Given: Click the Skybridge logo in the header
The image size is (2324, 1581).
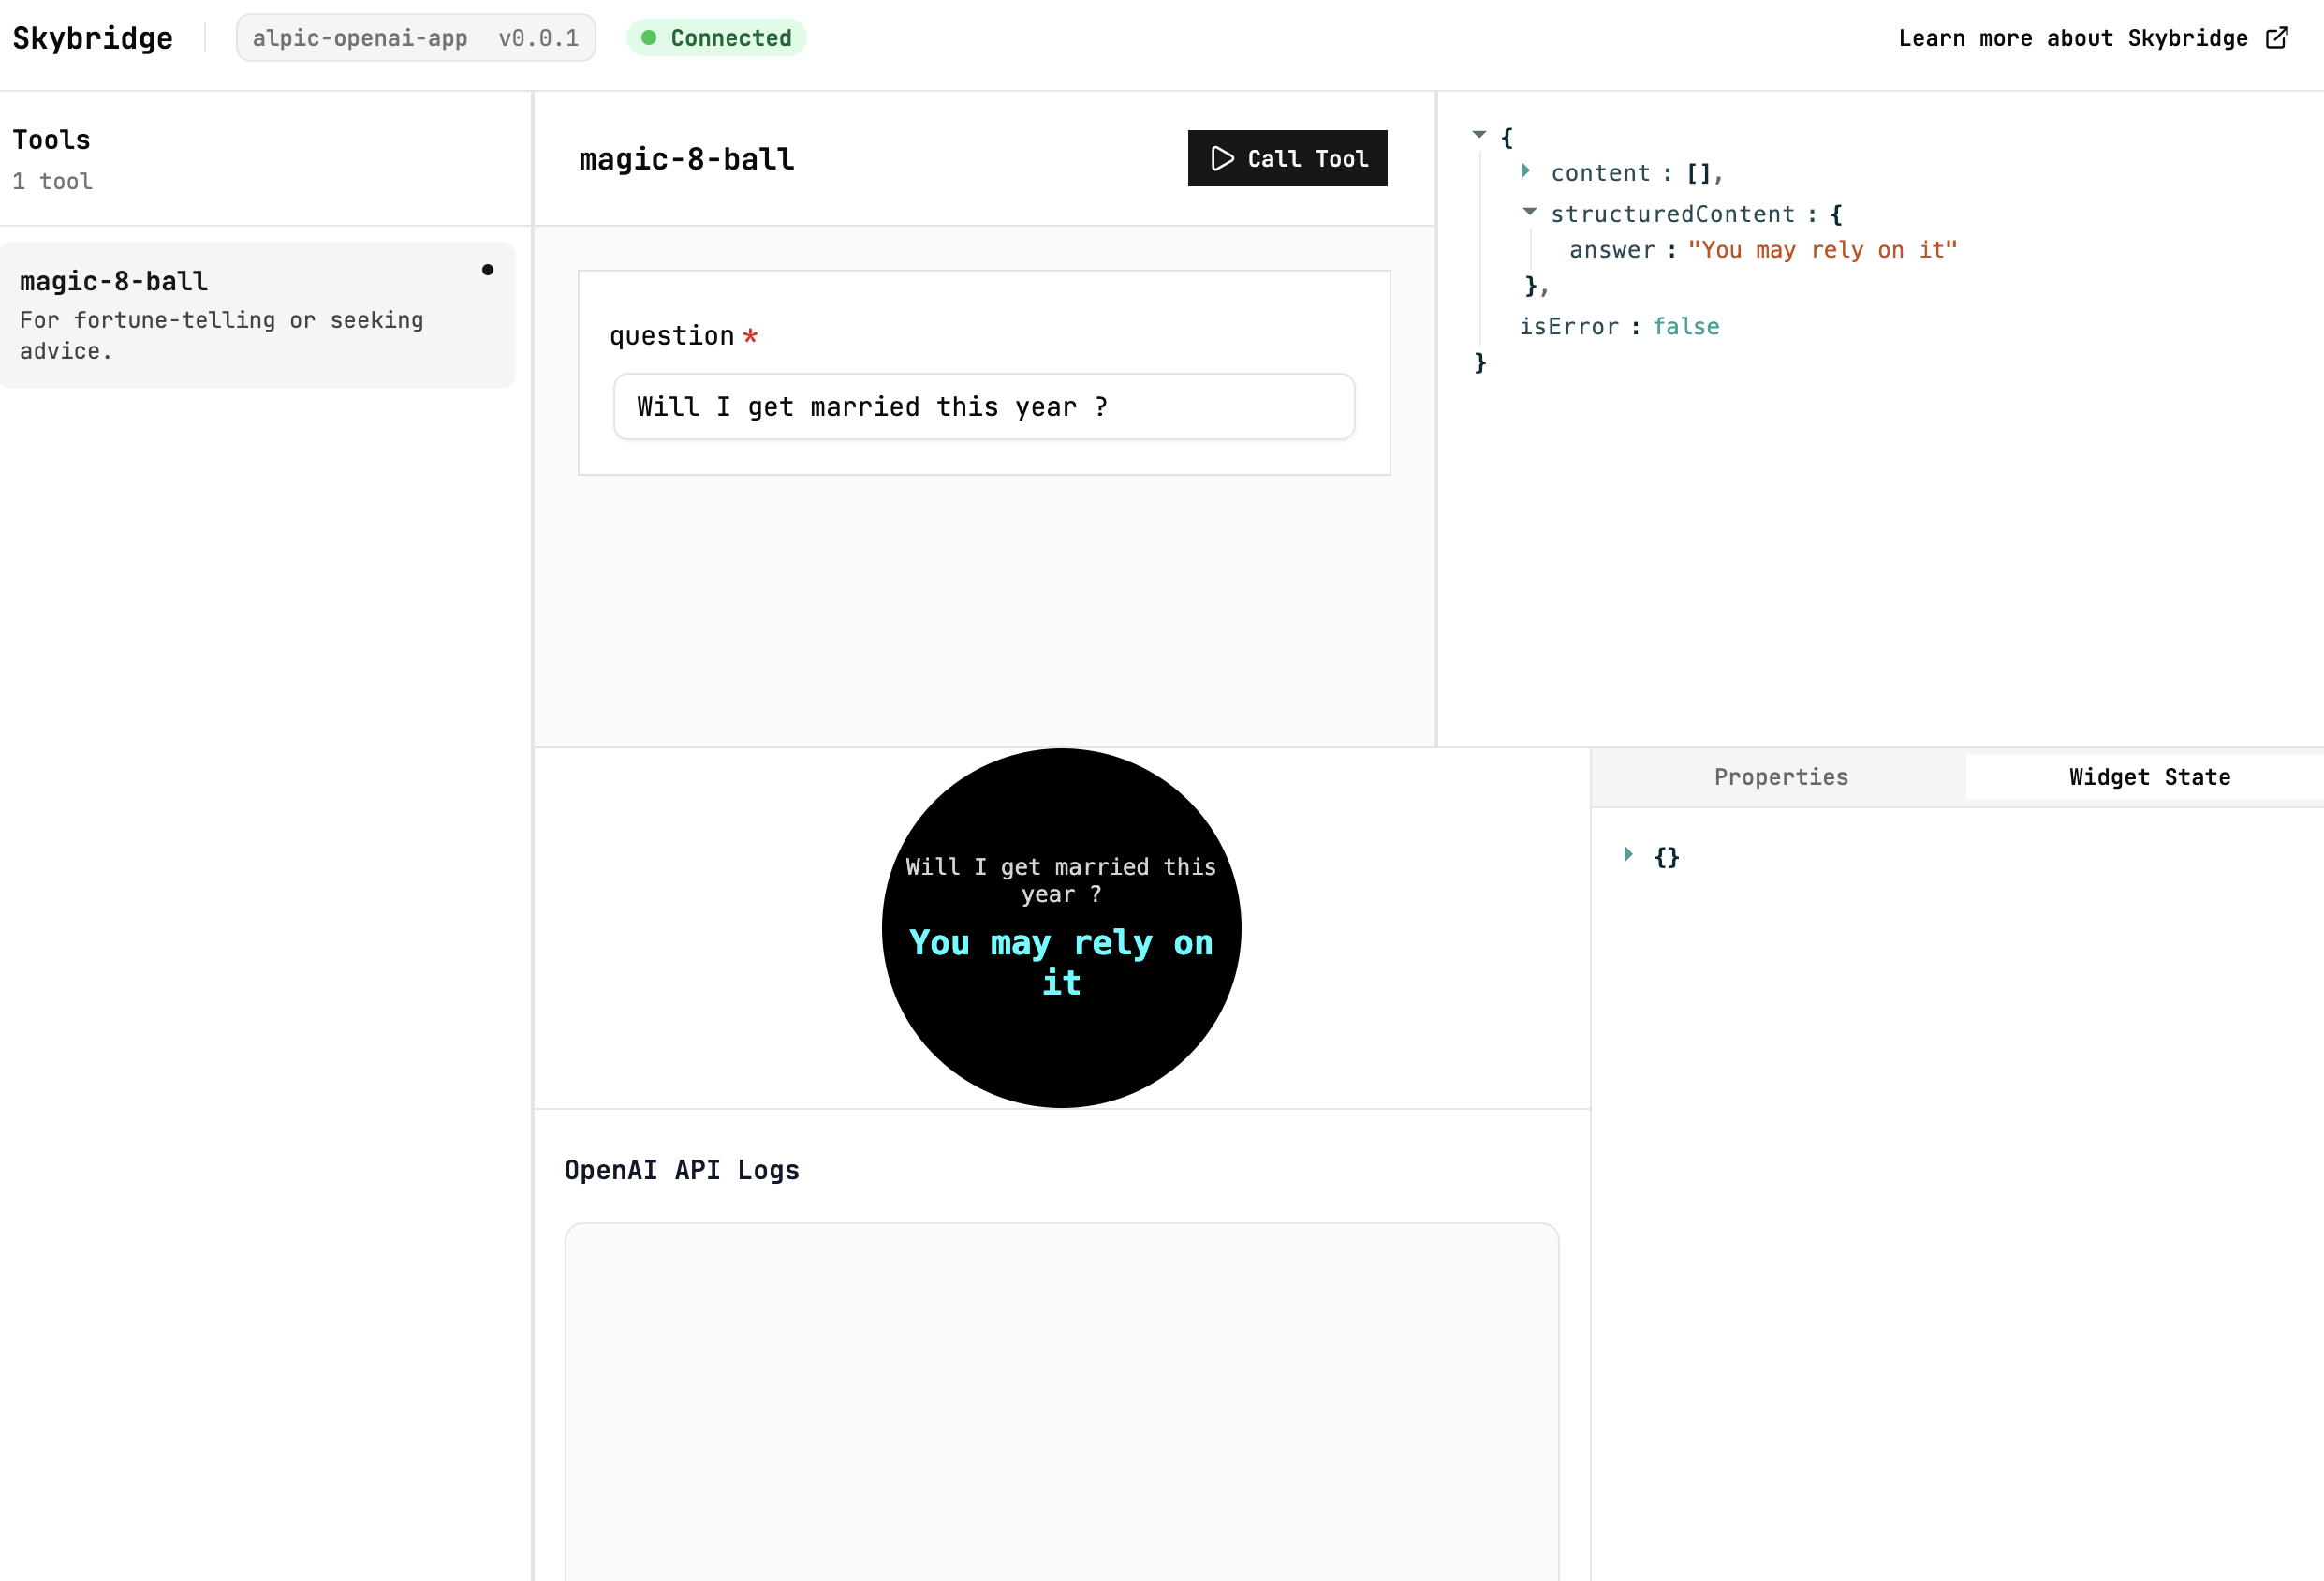Looking at the screenshot, I should [x=92, y=38].
